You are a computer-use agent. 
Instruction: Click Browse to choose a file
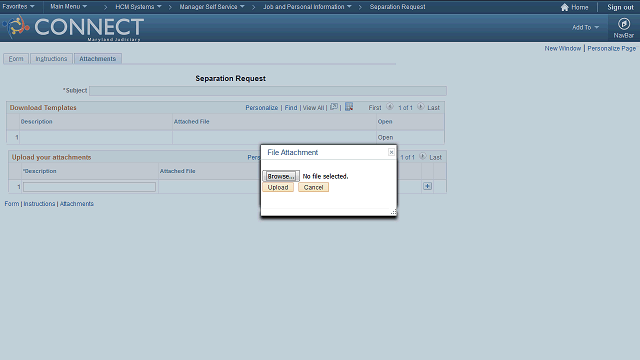coord(281,176)
